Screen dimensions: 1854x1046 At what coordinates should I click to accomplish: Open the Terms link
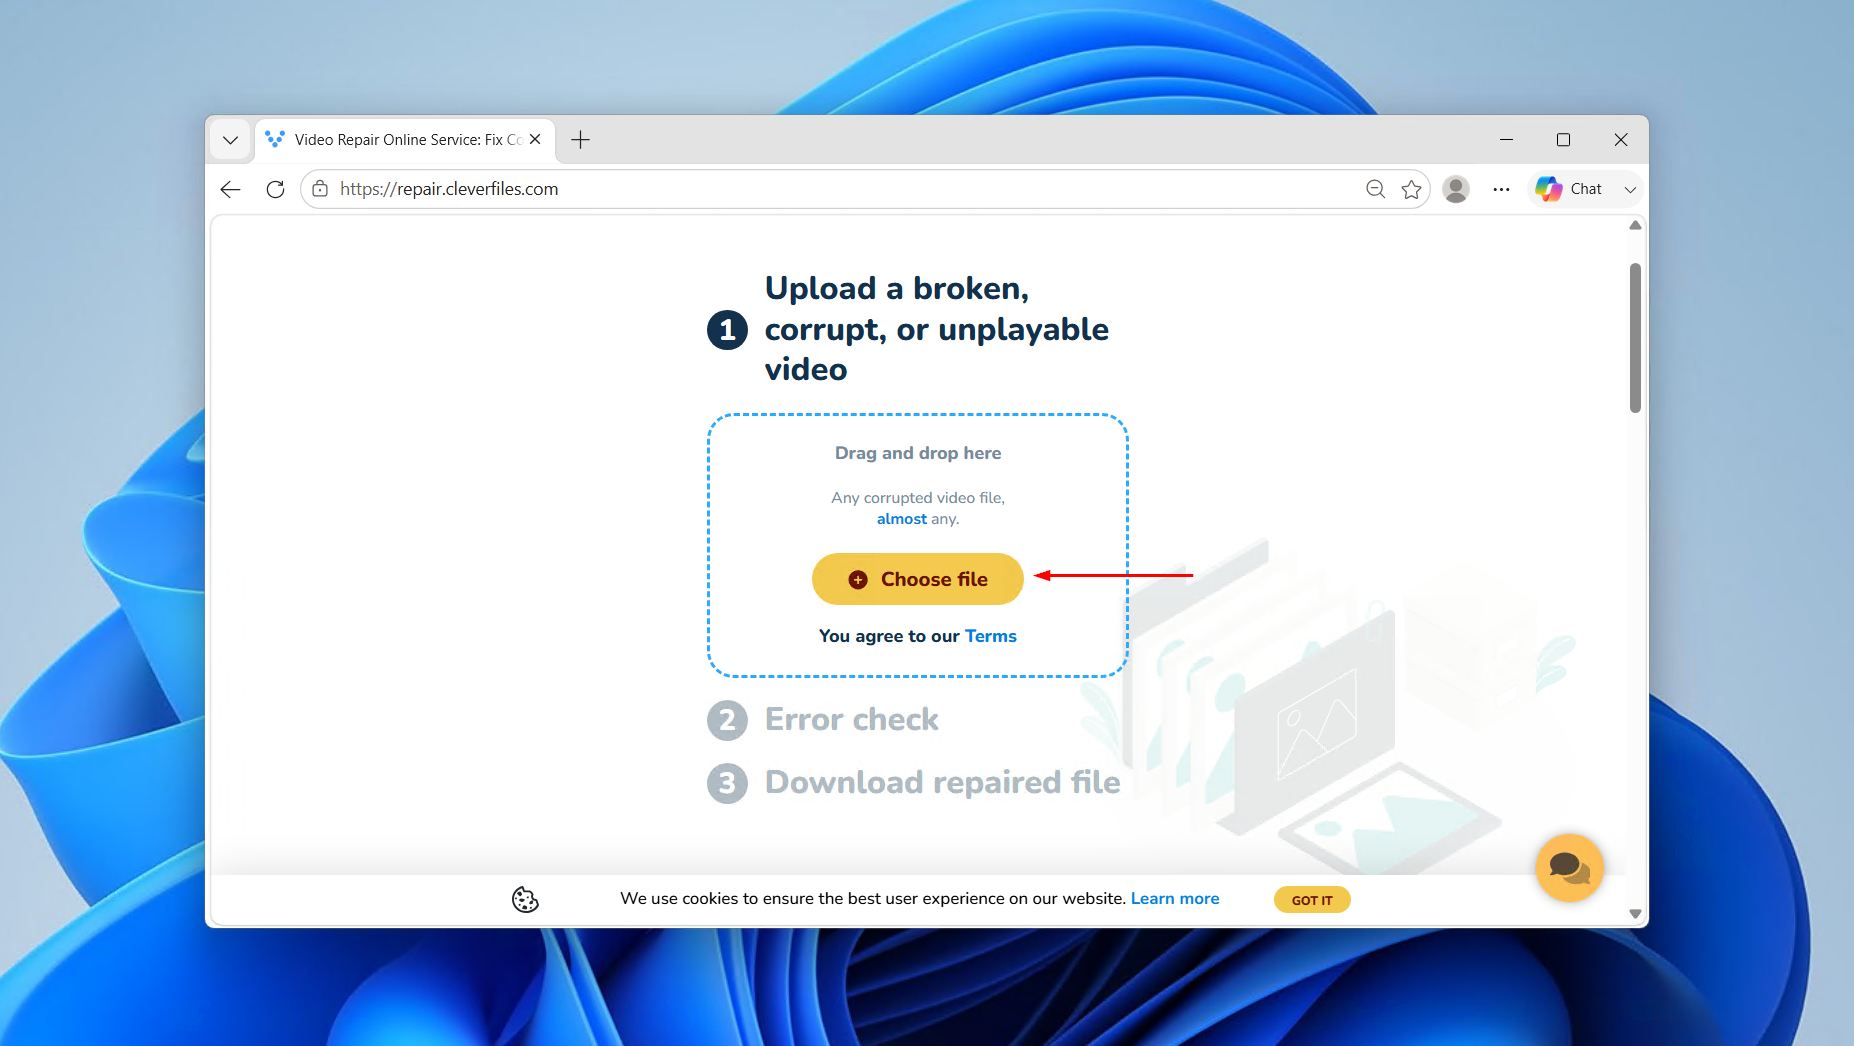[990, 636]
